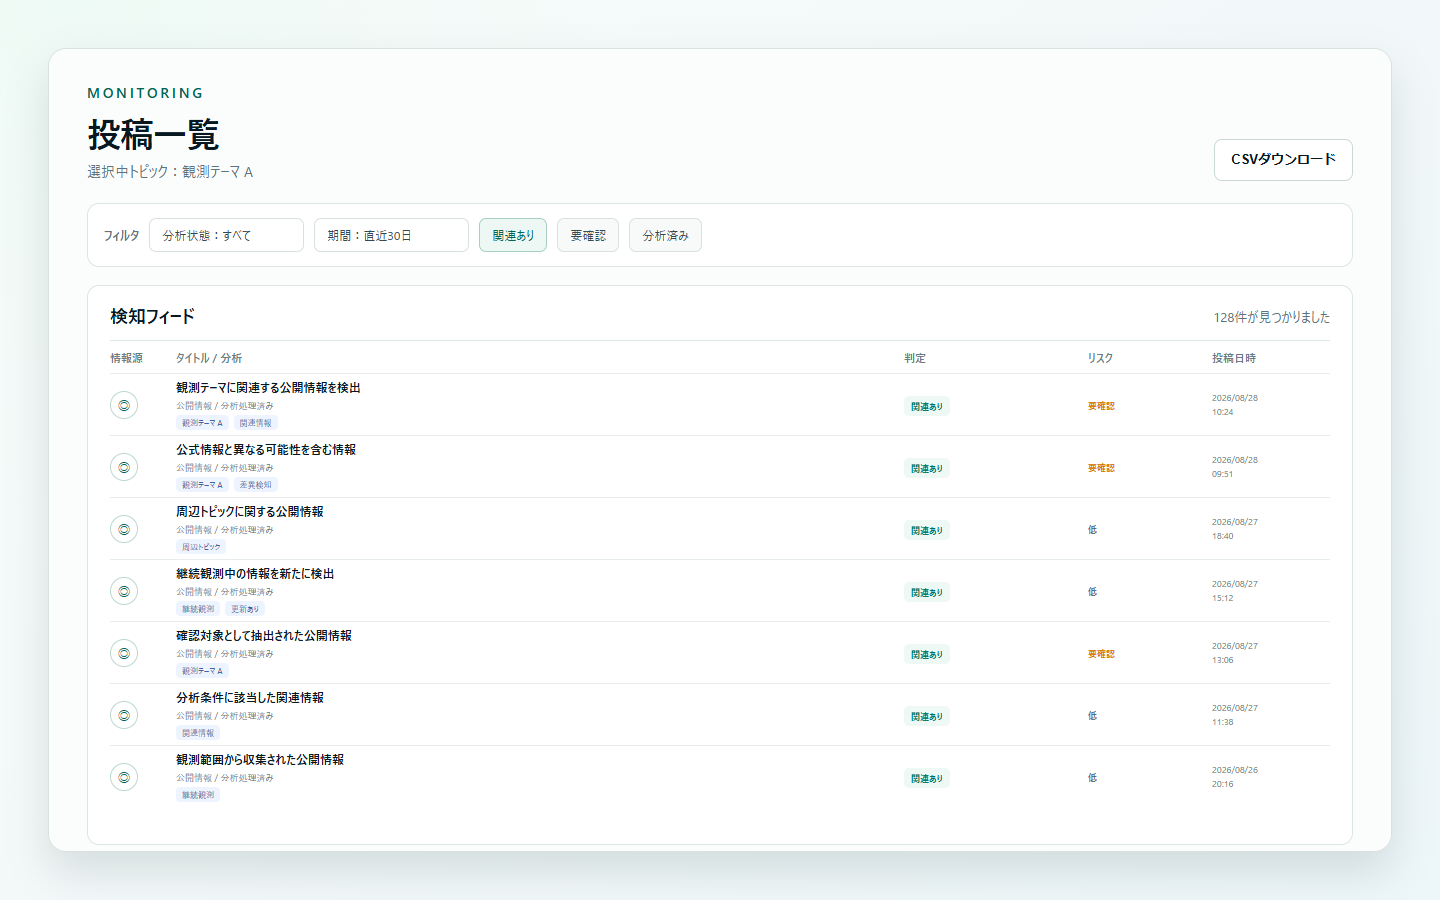The image size is (1440, 900).
Task: Click the timestamp 2026/08/27 15:12
Action: [x=1235, y=591]
